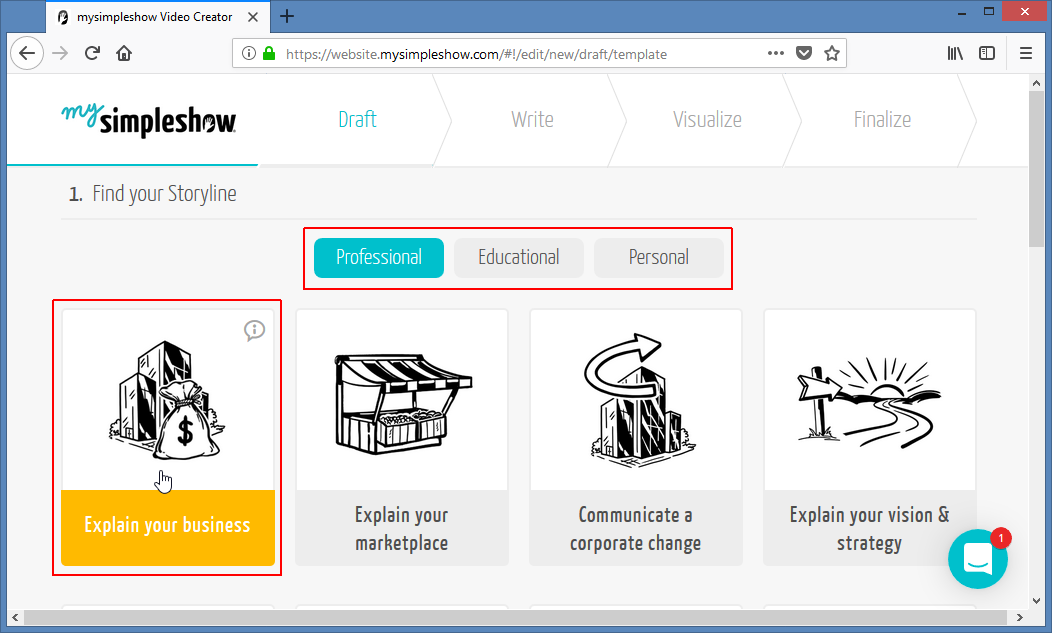Viewport: 1052px width, 633px height.
Task: Open page actions three-dot menu
Action: tap(776, 54)
